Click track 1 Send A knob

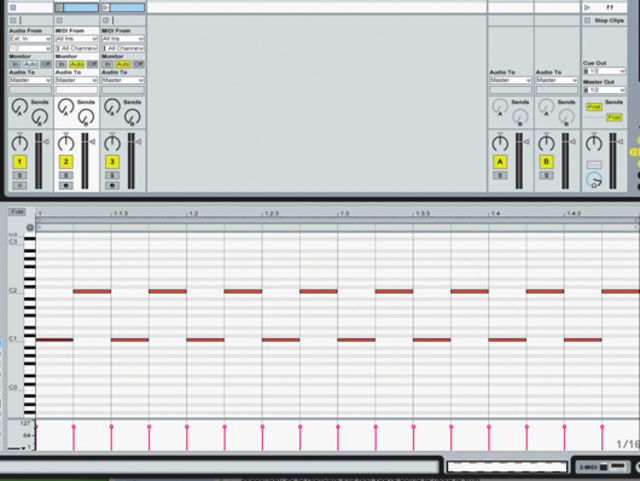coord(19,106)
